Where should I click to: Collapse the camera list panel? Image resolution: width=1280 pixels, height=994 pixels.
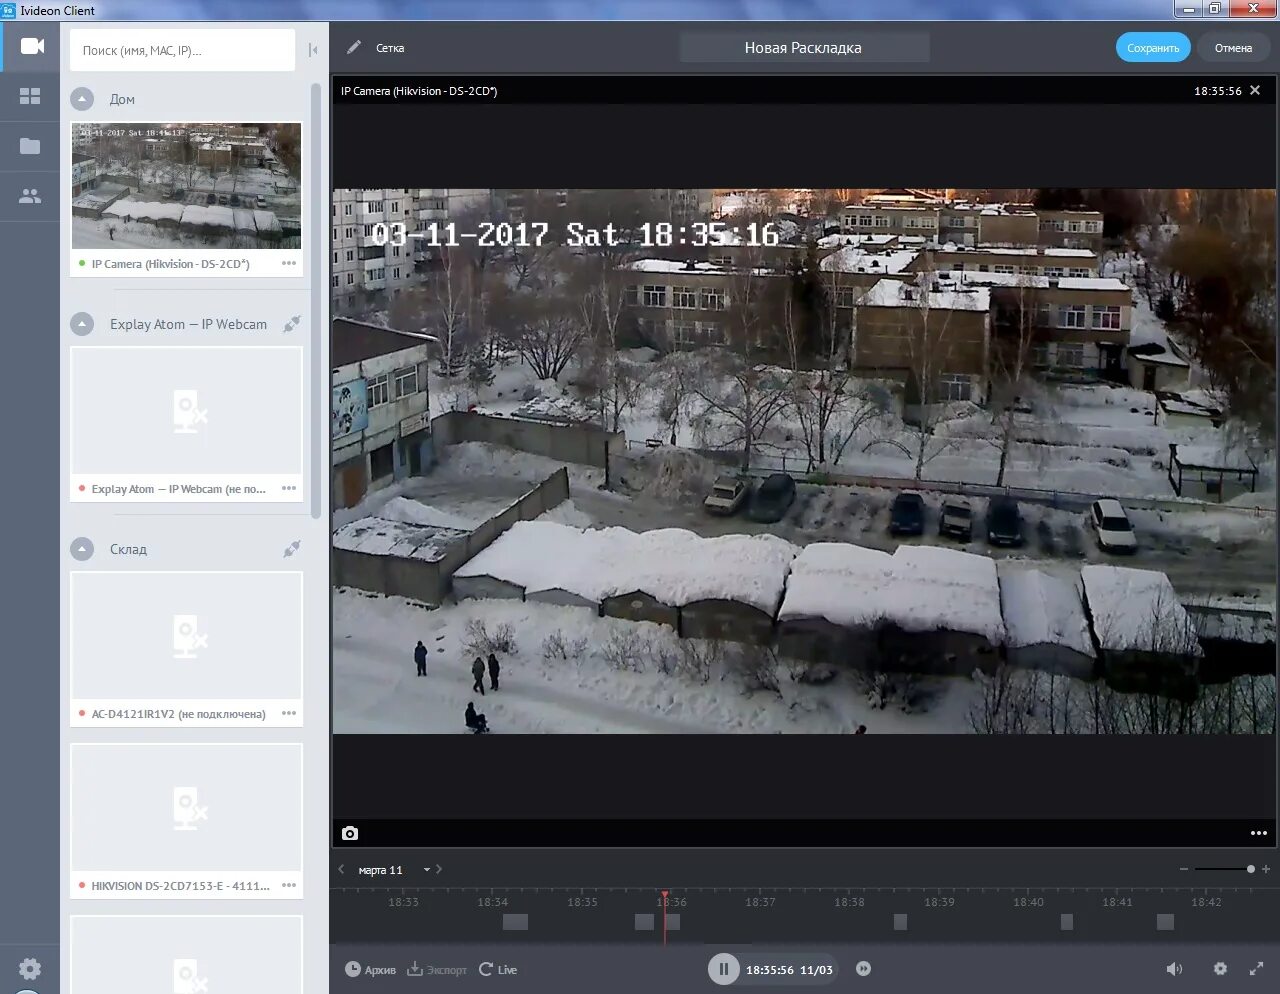pos(313,50)
